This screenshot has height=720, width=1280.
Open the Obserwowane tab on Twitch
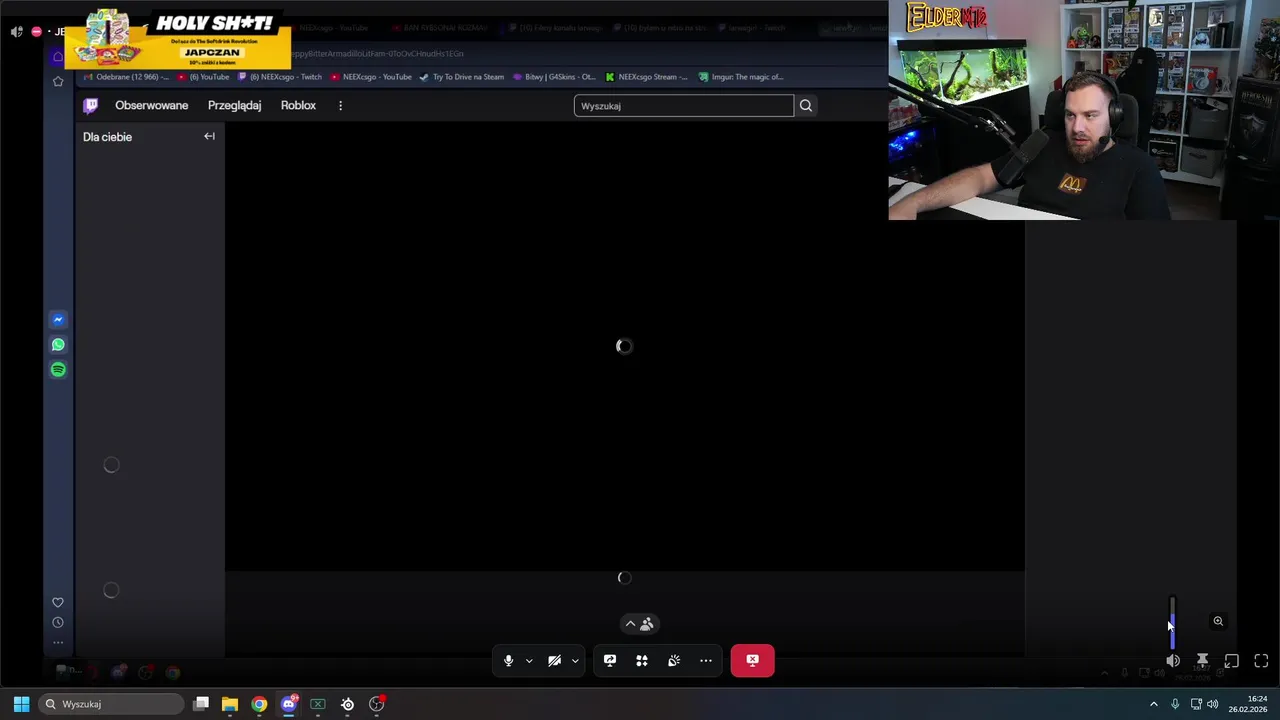click(x=151, y=105)
